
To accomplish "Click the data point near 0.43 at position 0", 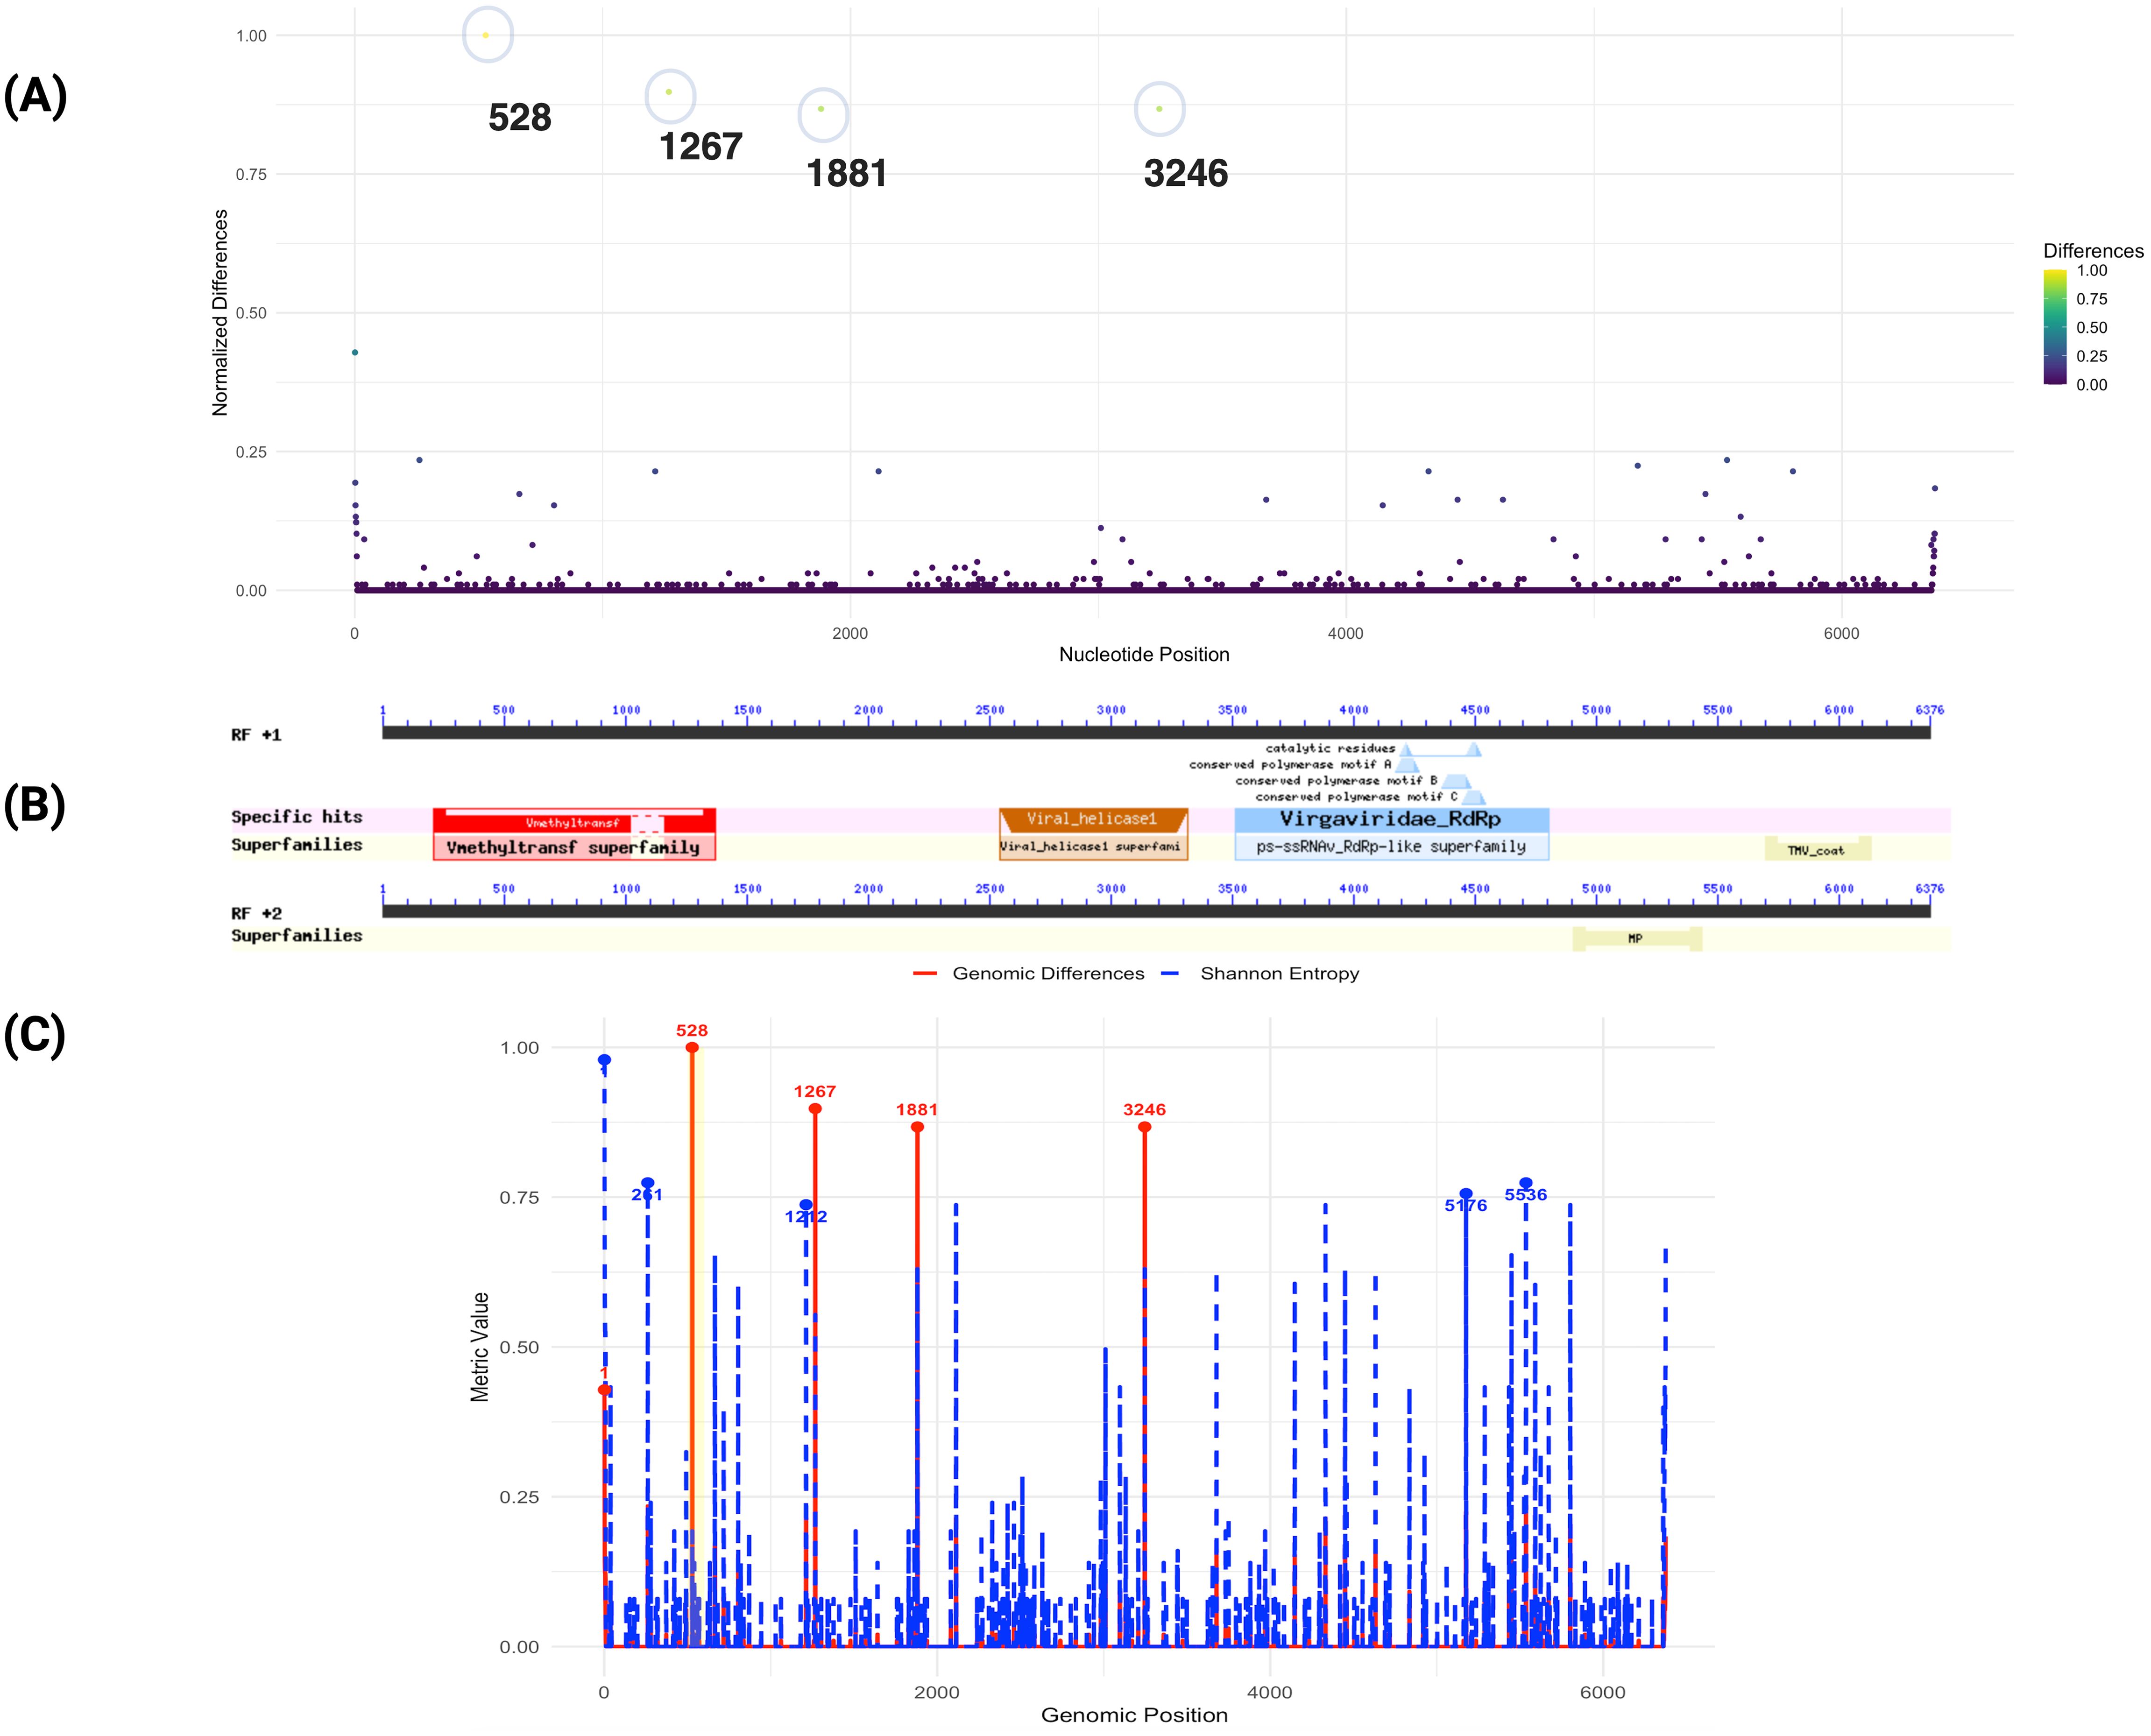I will (355, 353).
